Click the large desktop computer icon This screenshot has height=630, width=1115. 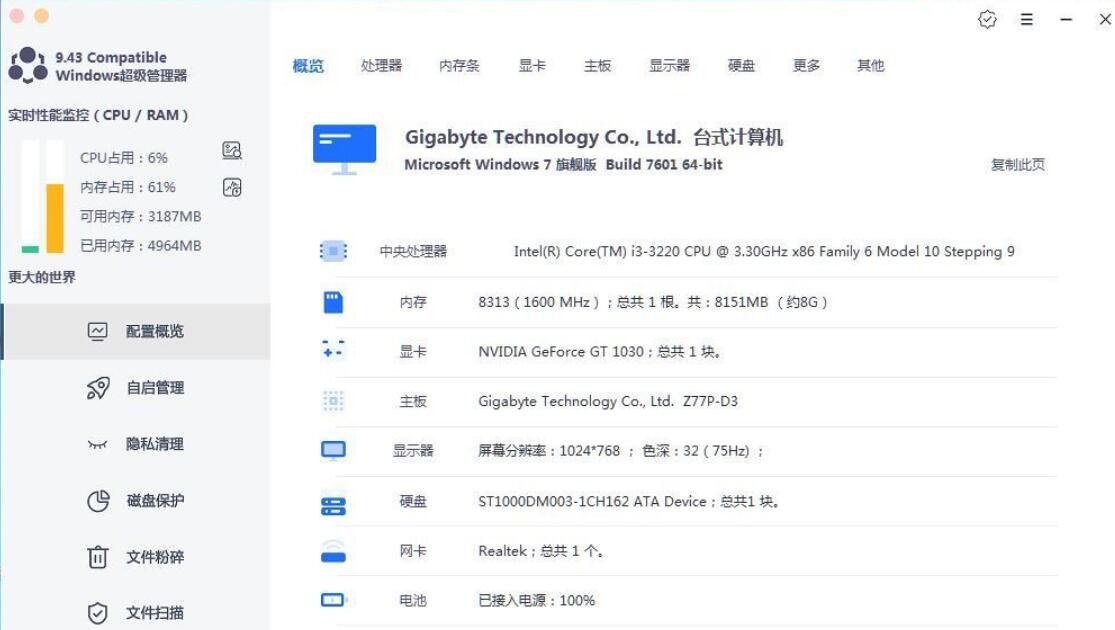pos(344,149)
